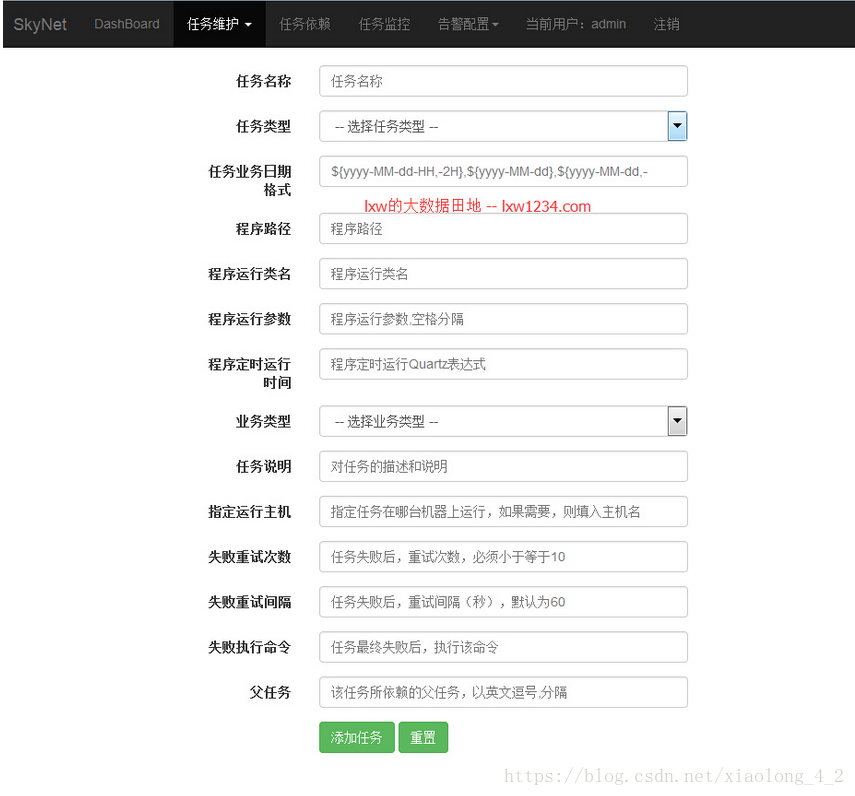Click the 任务业务日期格式 input field
The width and height of the screenshot is (855, 796).
503,172
